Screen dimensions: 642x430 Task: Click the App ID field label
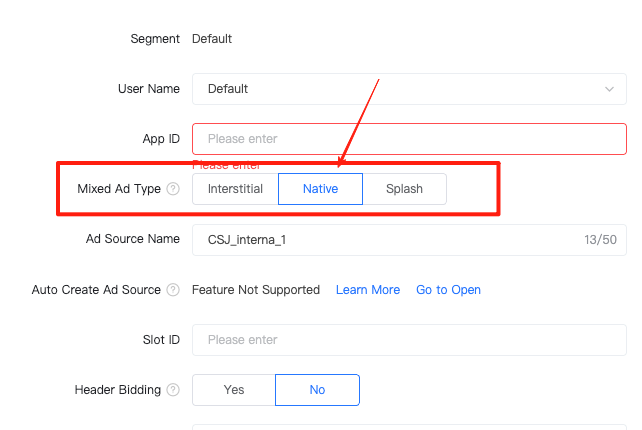pos(161,139)
